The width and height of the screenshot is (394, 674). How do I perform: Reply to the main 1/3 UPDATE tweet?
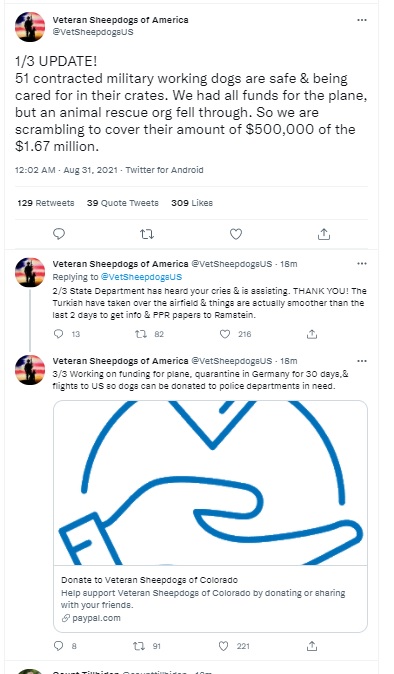click(59, 234)
